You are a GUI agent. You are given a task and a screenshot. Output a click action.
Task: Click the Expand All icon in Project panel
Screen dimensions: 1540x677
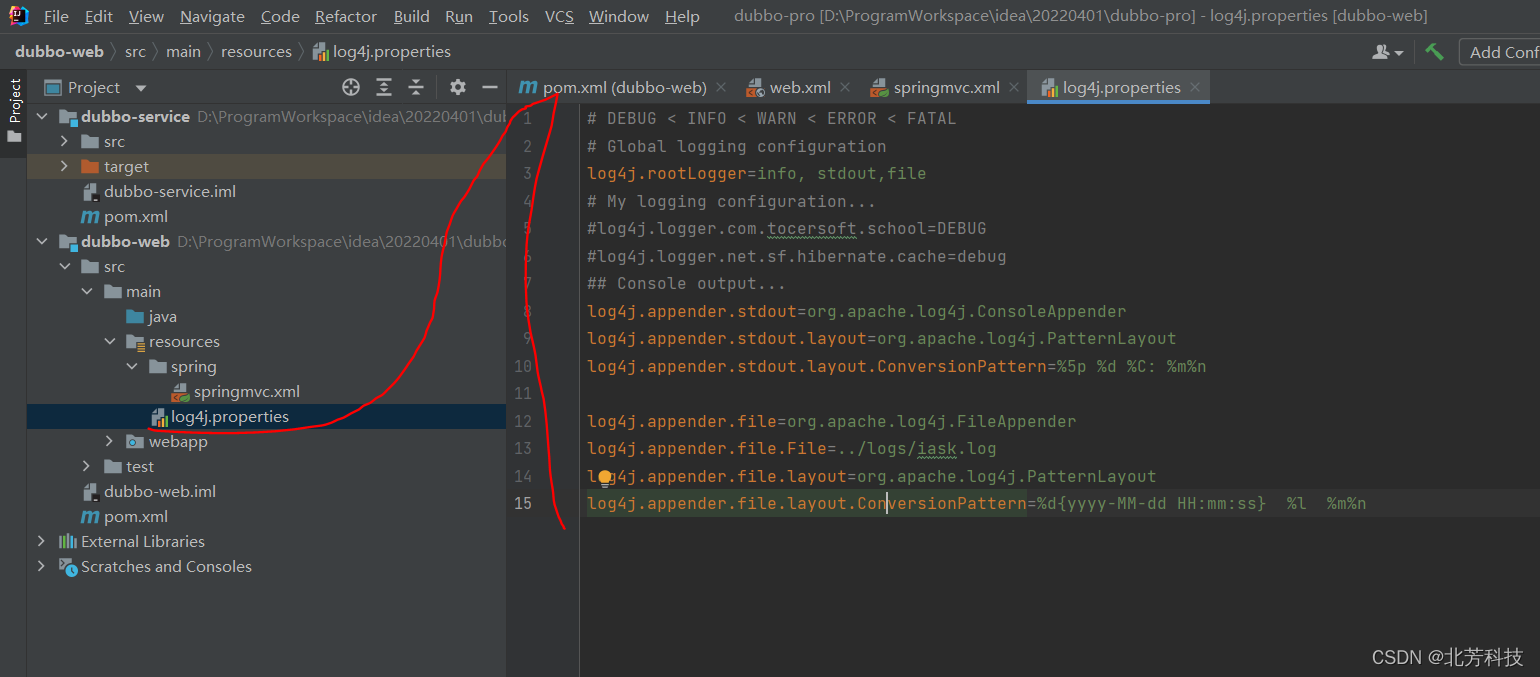[x=384, y=87]
